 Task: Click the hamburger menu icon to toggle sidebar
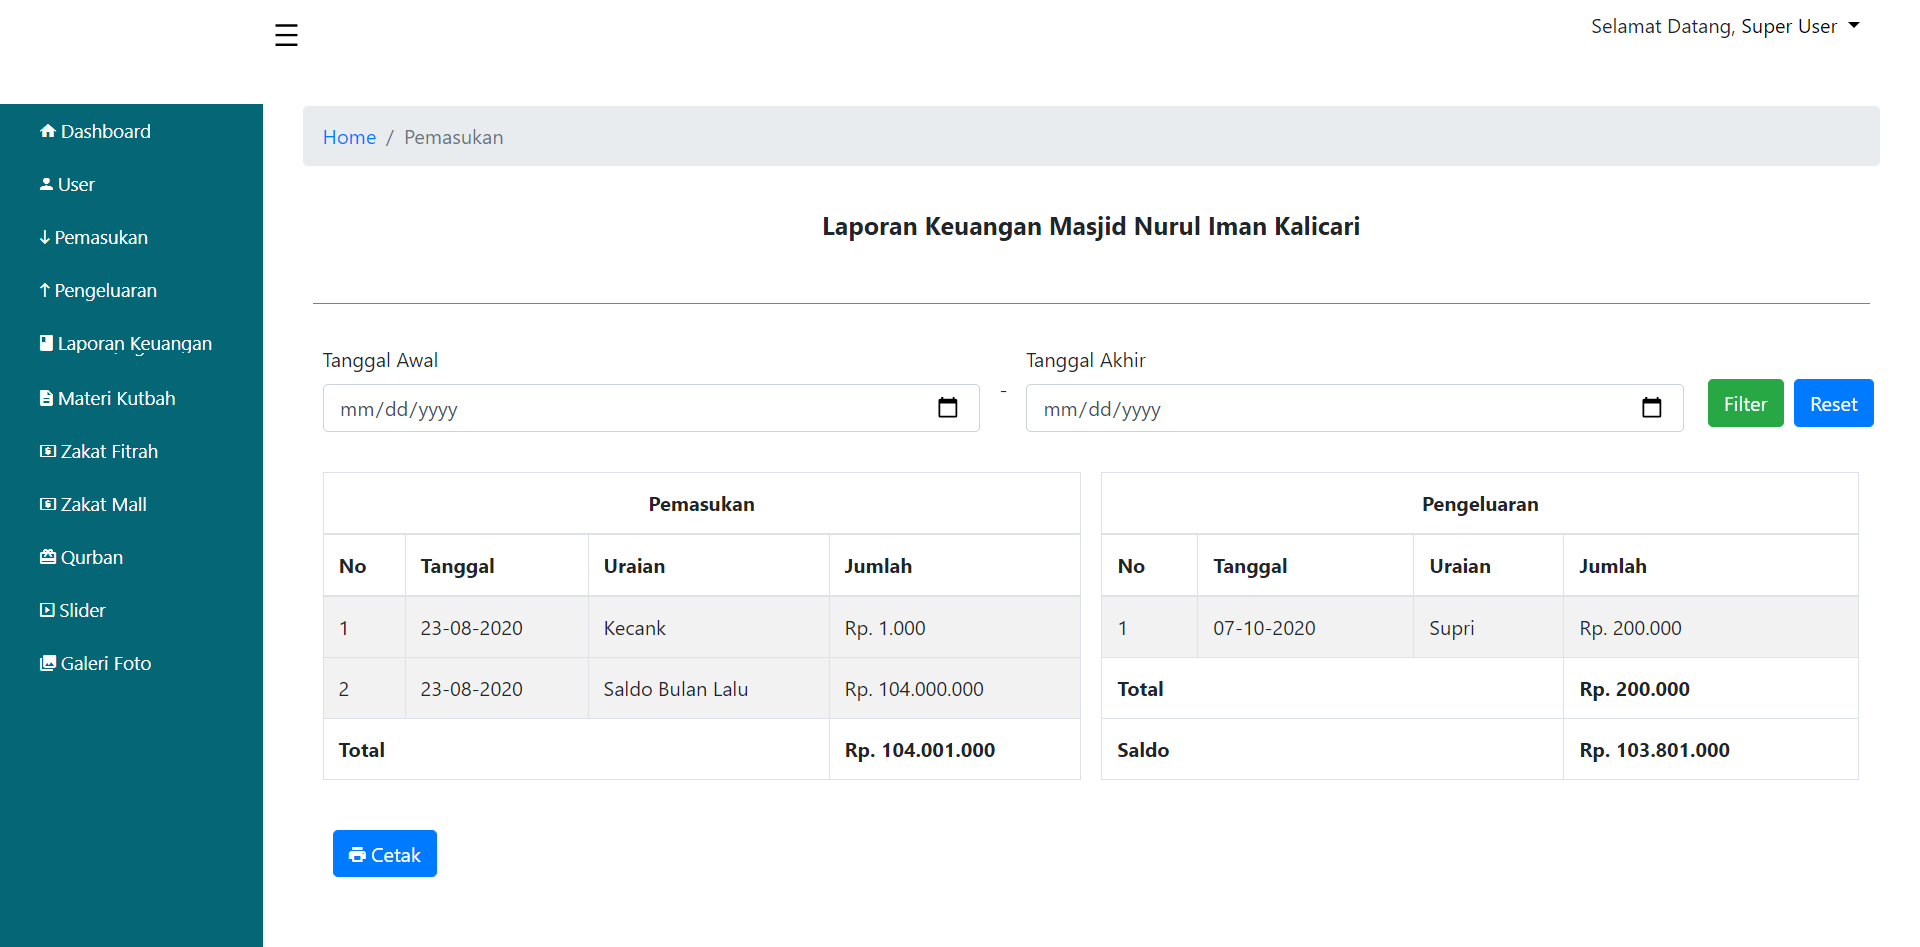[286, 35]
